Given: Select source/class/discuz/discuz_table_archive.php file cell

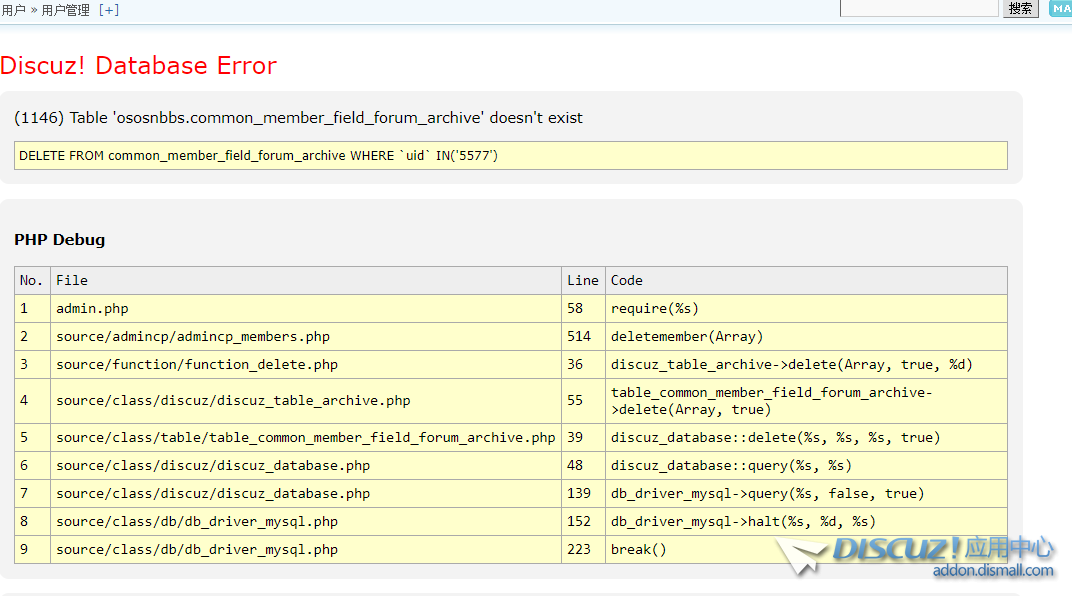Looking at the screenshot, I should 306,401.
